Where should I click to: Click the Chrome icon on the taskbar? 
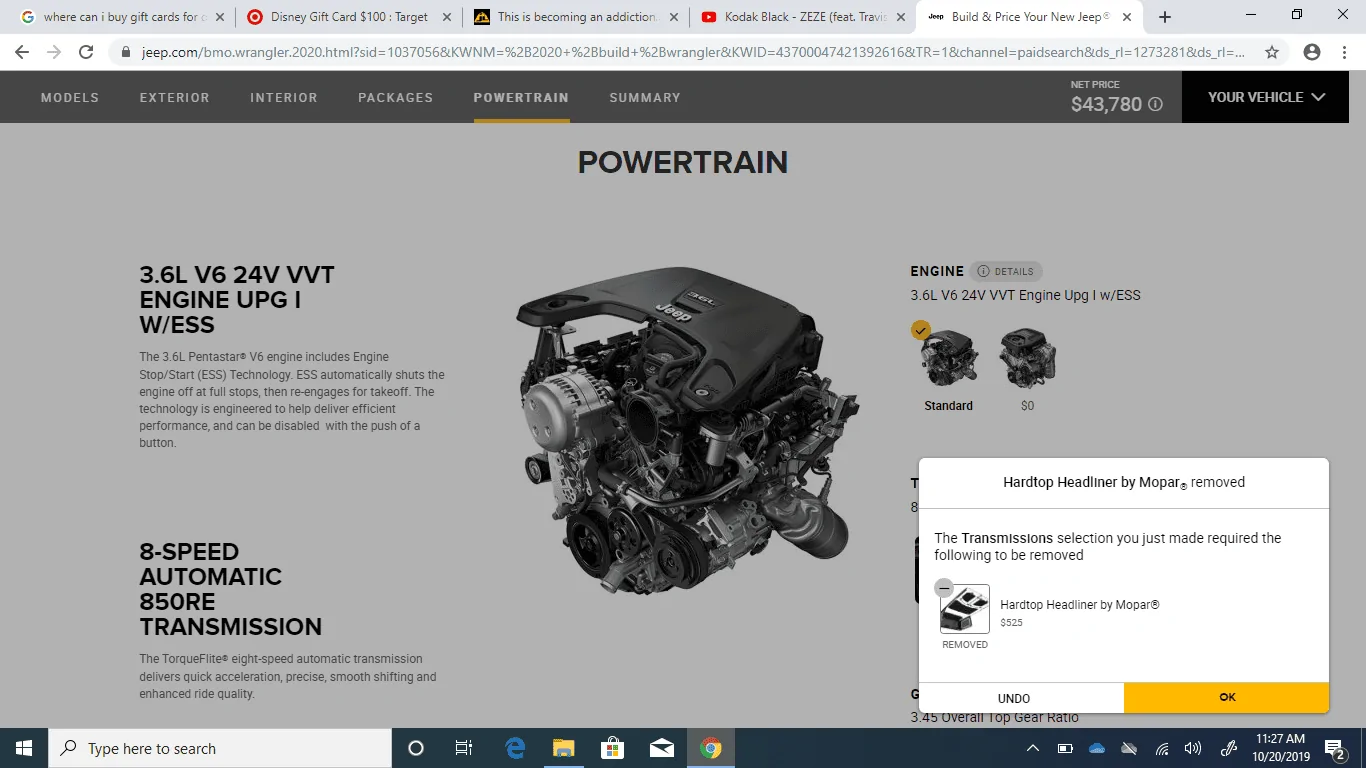coord(711,748)
